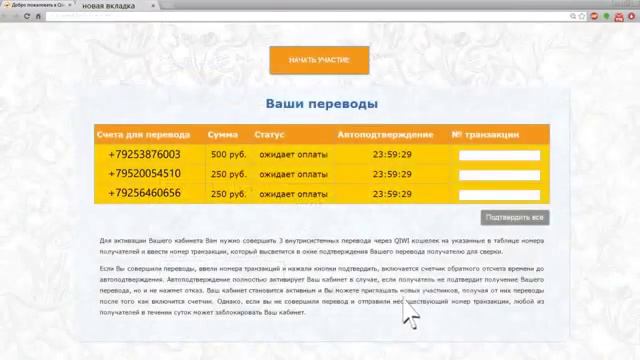Viewport: 640px width, 360px height.
Task: Click the 'Автоподтверждение' column header
Action: 385,135
